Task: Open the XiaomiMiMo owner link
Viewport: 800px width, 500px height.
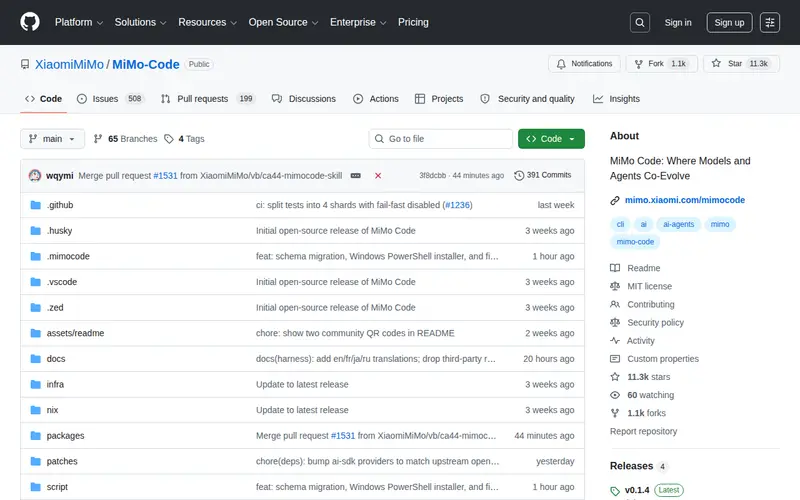Action: tap(69, 64)
